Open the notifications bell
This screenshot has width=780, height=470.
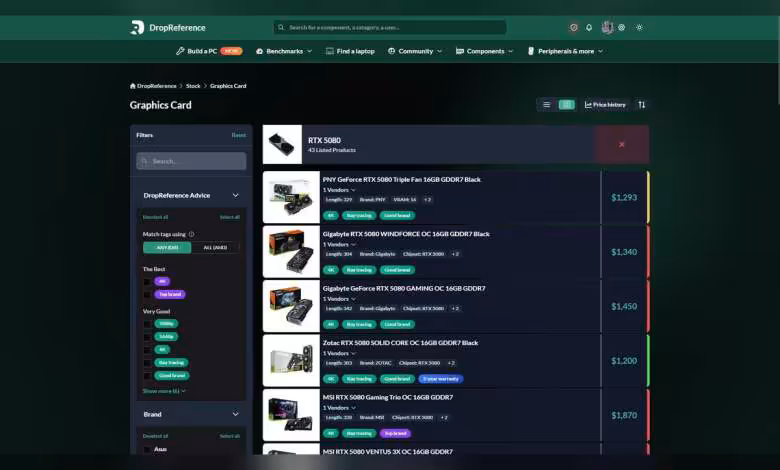click(x=589, y=27)
